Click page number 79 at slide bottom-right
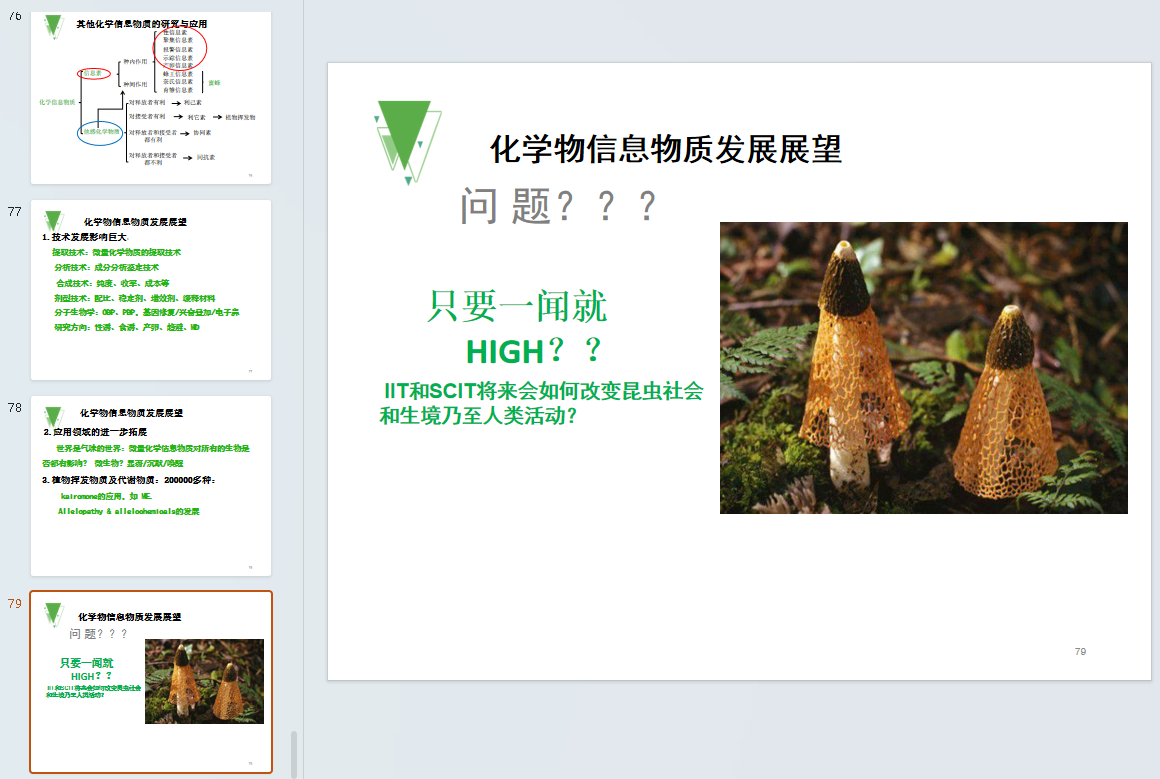Image resolution: width=1160 pixels, height=779 pixels. click(x=1080, y=652)
